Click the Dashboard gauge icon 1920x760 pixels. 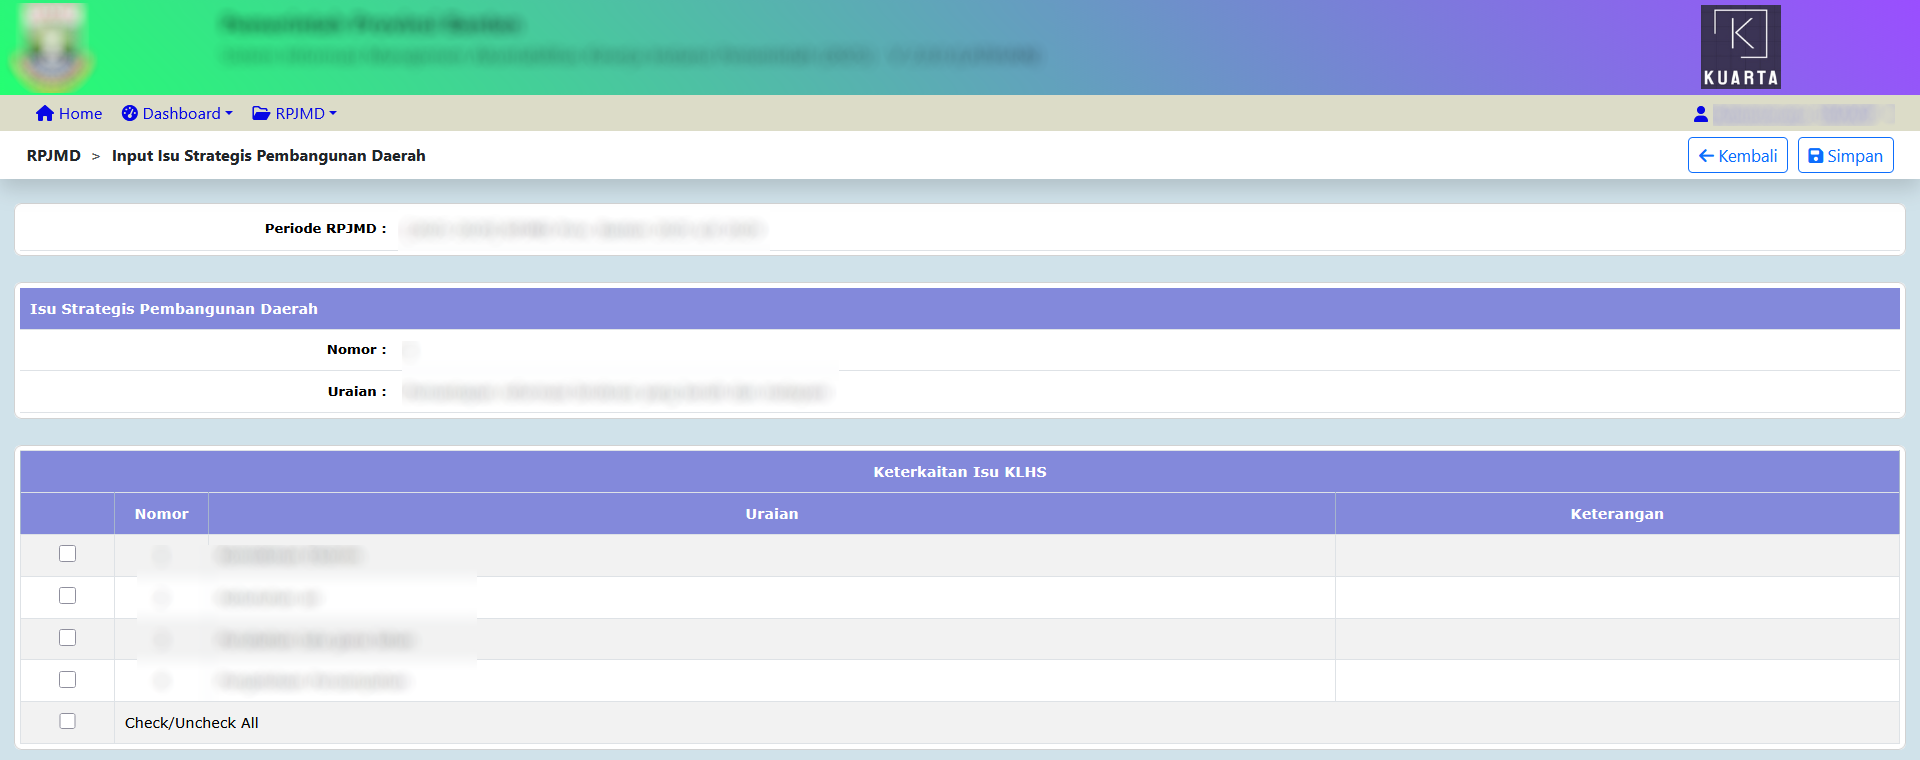point(130,114)
